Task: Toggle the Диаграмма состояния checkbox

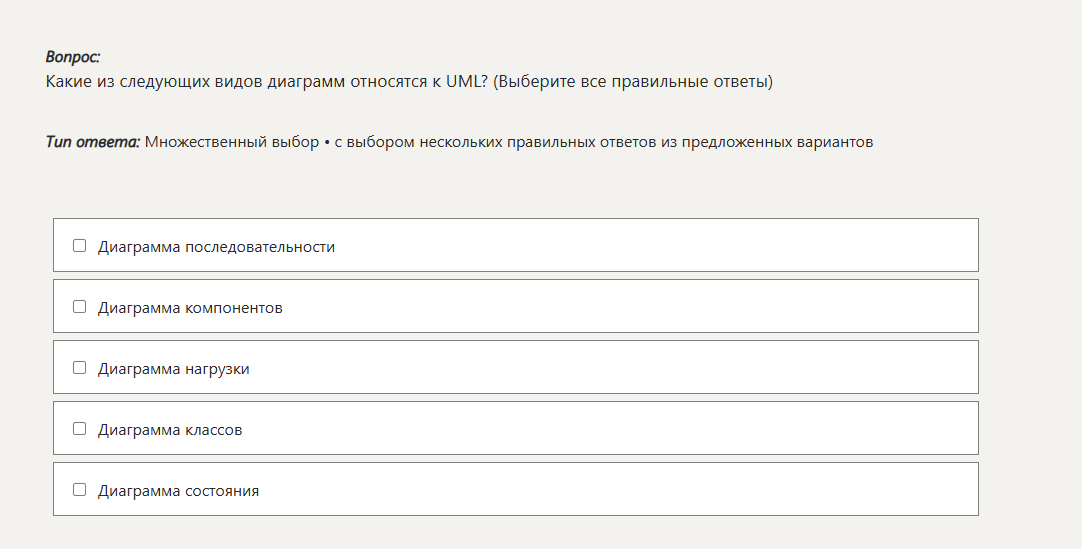Action: [79, 489]
